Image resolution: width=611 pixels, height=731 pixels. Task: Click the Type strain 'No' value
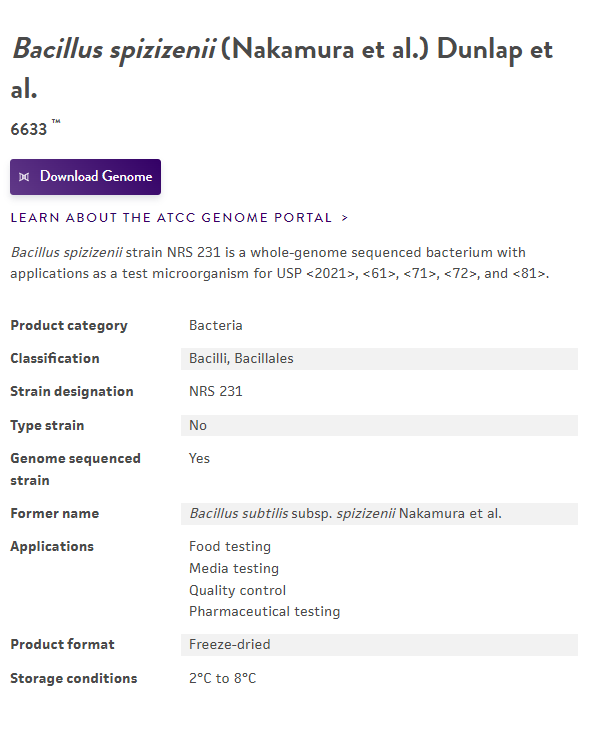198,425
